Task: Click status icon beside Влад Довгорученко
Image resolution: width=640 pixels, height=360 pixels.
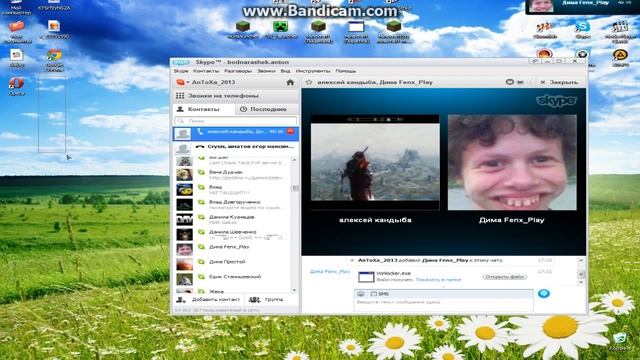Action: (x=201, y=202)
